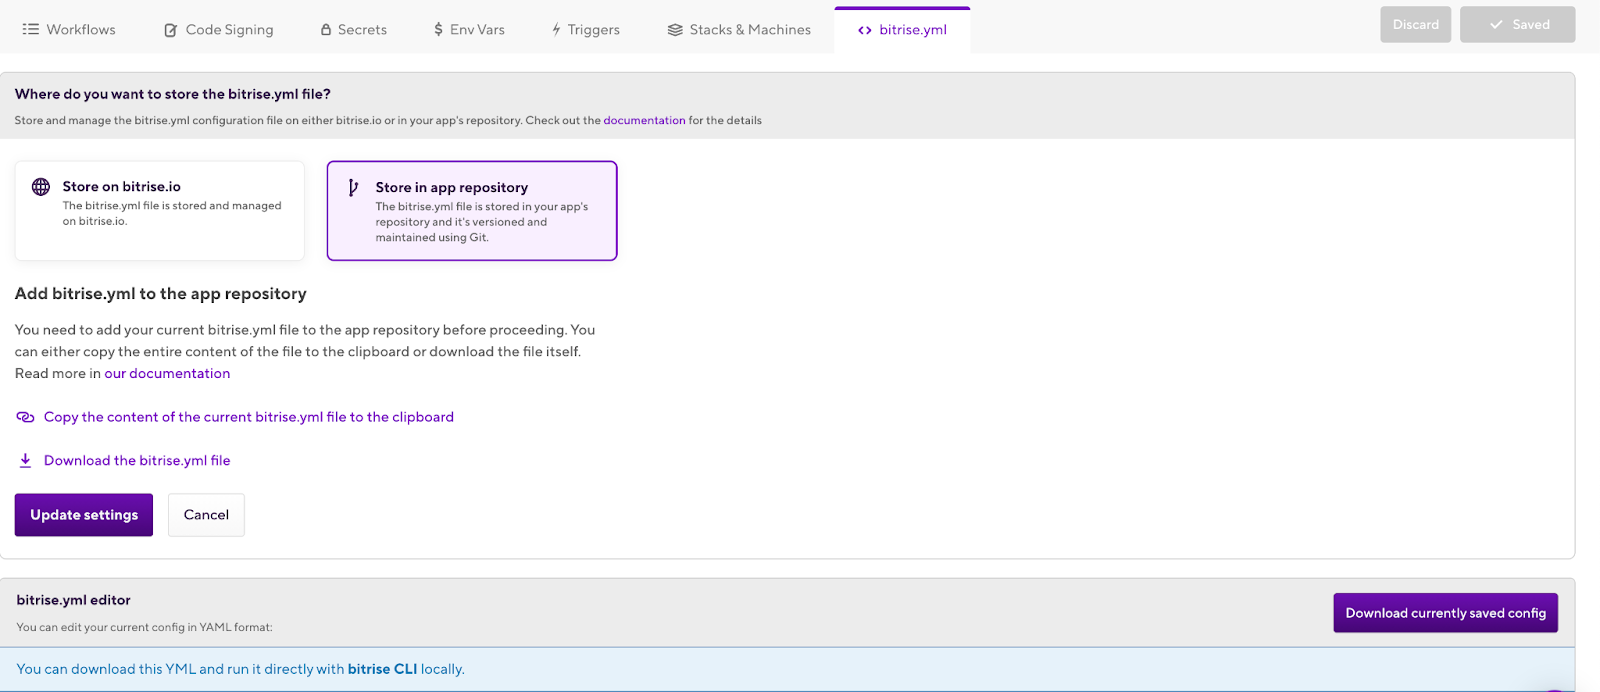This screenshot has height=692, width=1600.
Task: Click Download currently saved config button
Action: (1445, 613)
